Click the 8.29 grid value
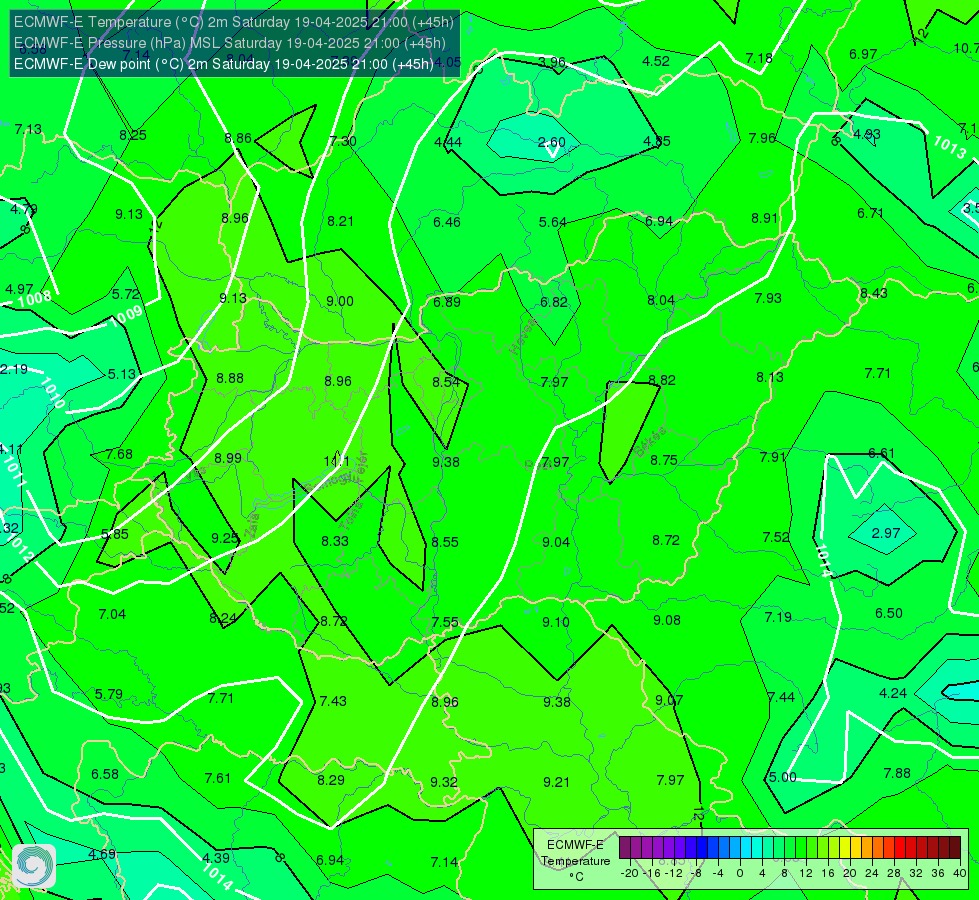Image resolution: width=979 pixels, height=900 pixels. [x=331, y=779]
